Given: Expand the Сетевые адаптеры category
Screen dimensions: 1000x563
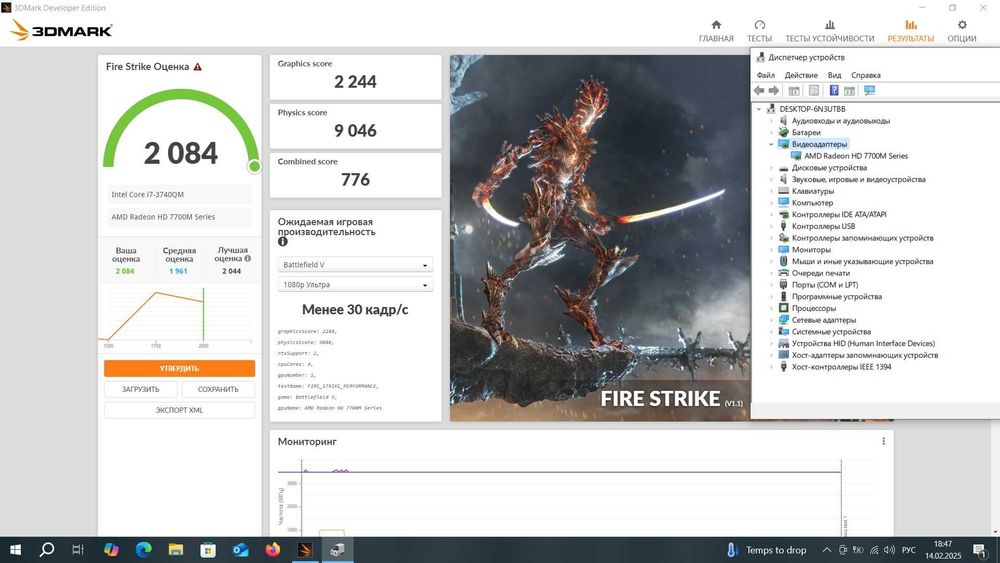Looking at the screenshot, I should [771, 320].
